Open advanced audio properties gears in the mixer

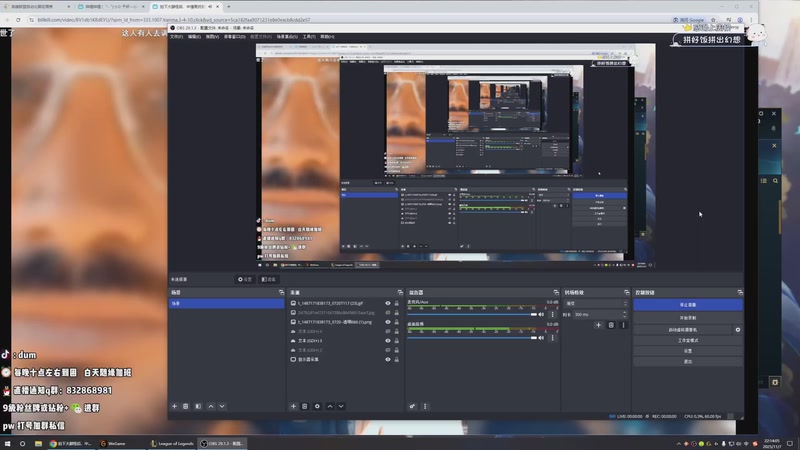pos(412,406)
